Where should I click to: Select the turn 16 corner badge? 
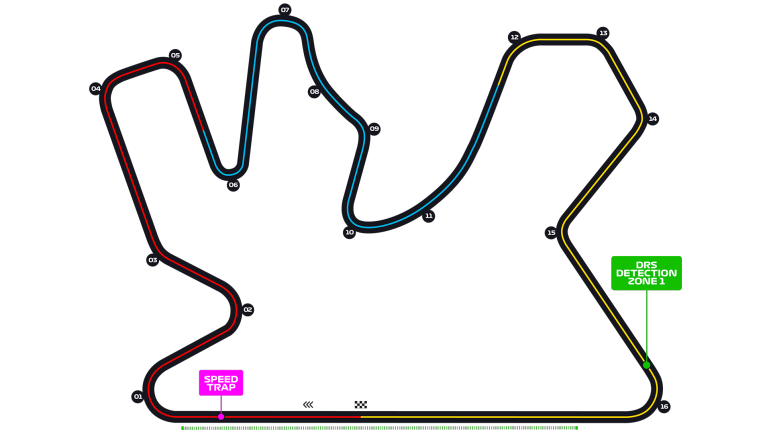664,407
